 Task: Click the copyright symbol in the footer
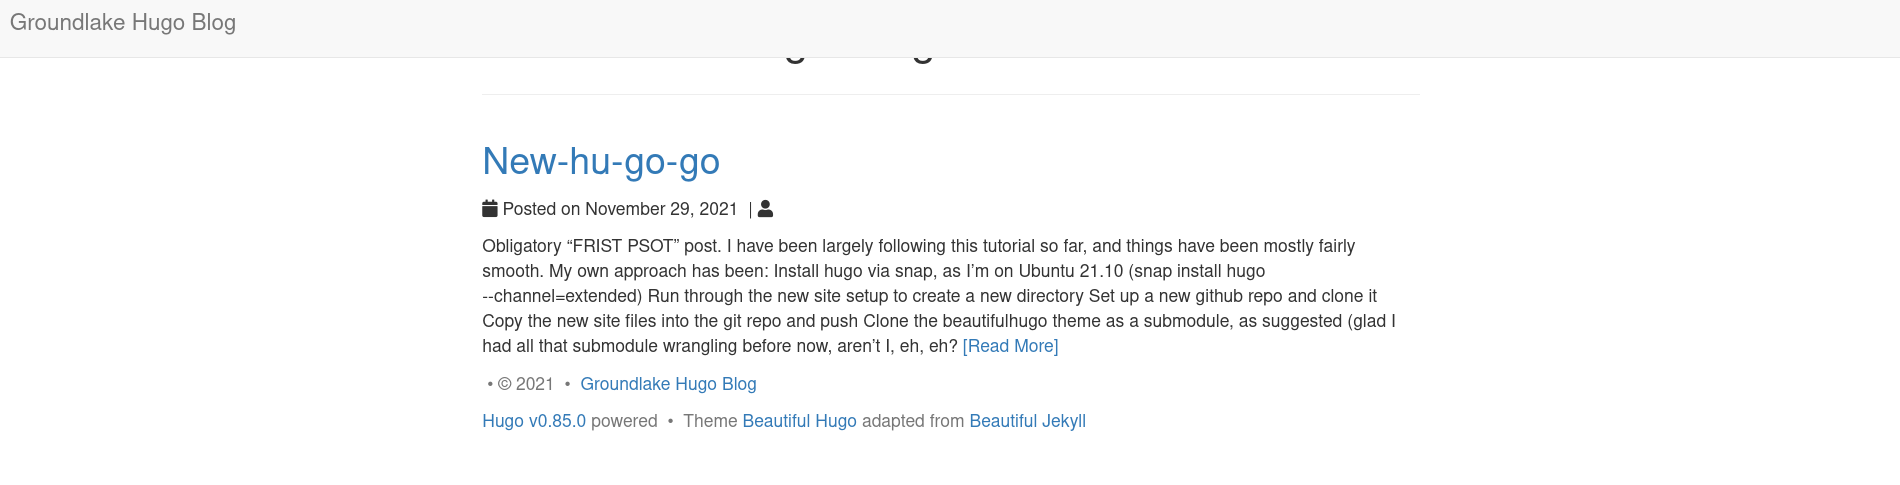(504, 384)
